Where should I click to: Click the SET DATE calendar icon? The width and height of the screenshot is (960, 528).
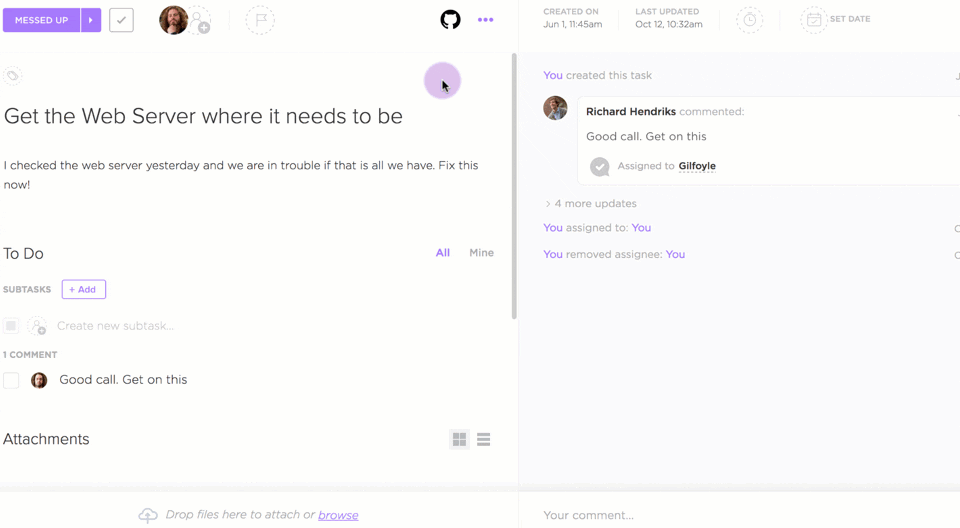813,20
